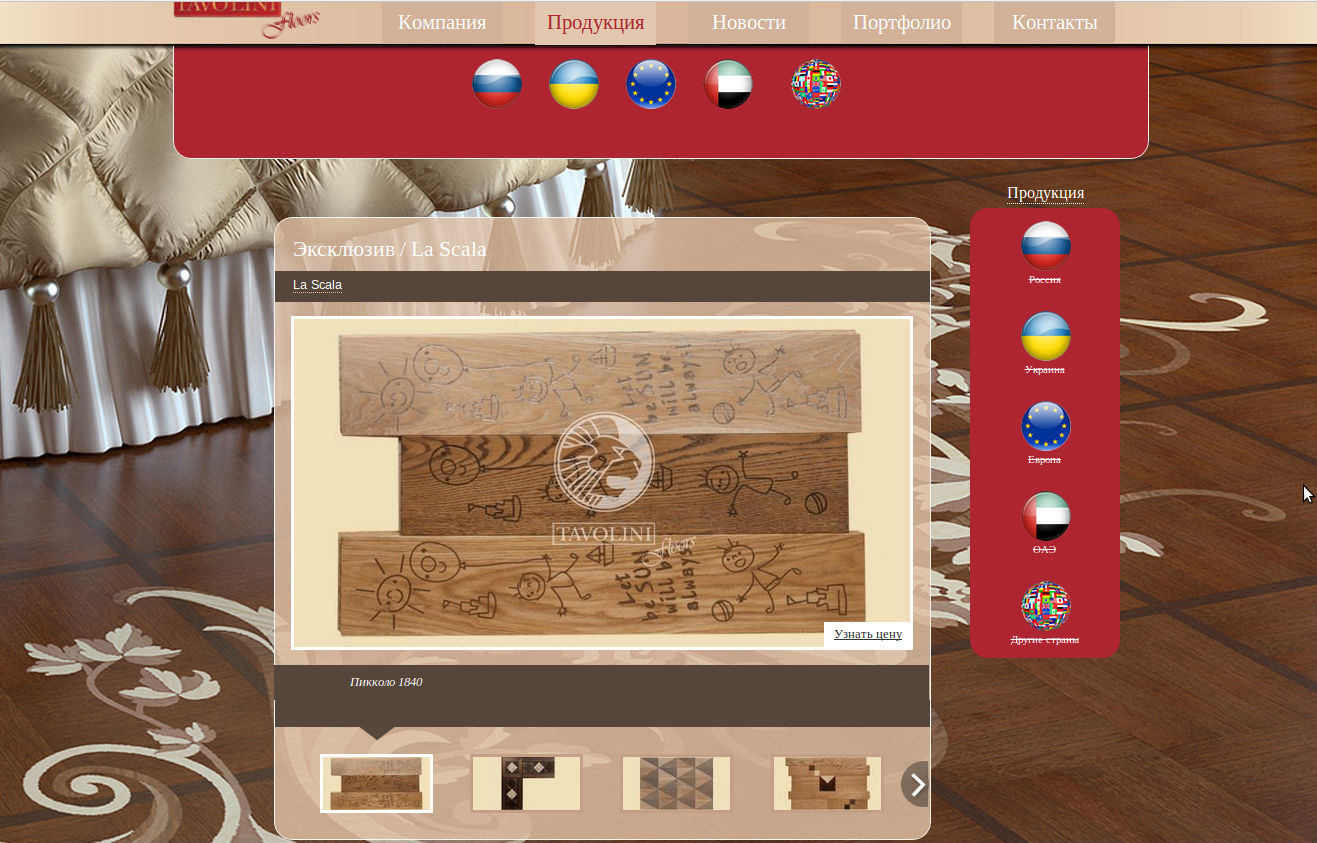
Task: Open the Компания menu item
Action: [442, 23]
